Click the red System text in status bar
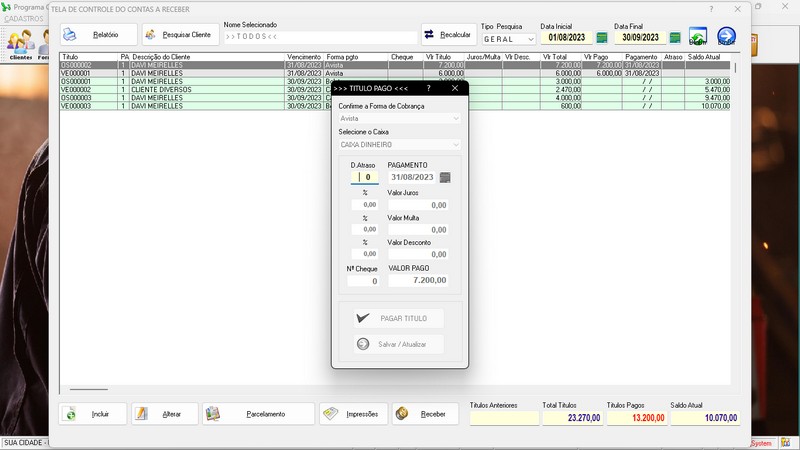 (762, 443)
